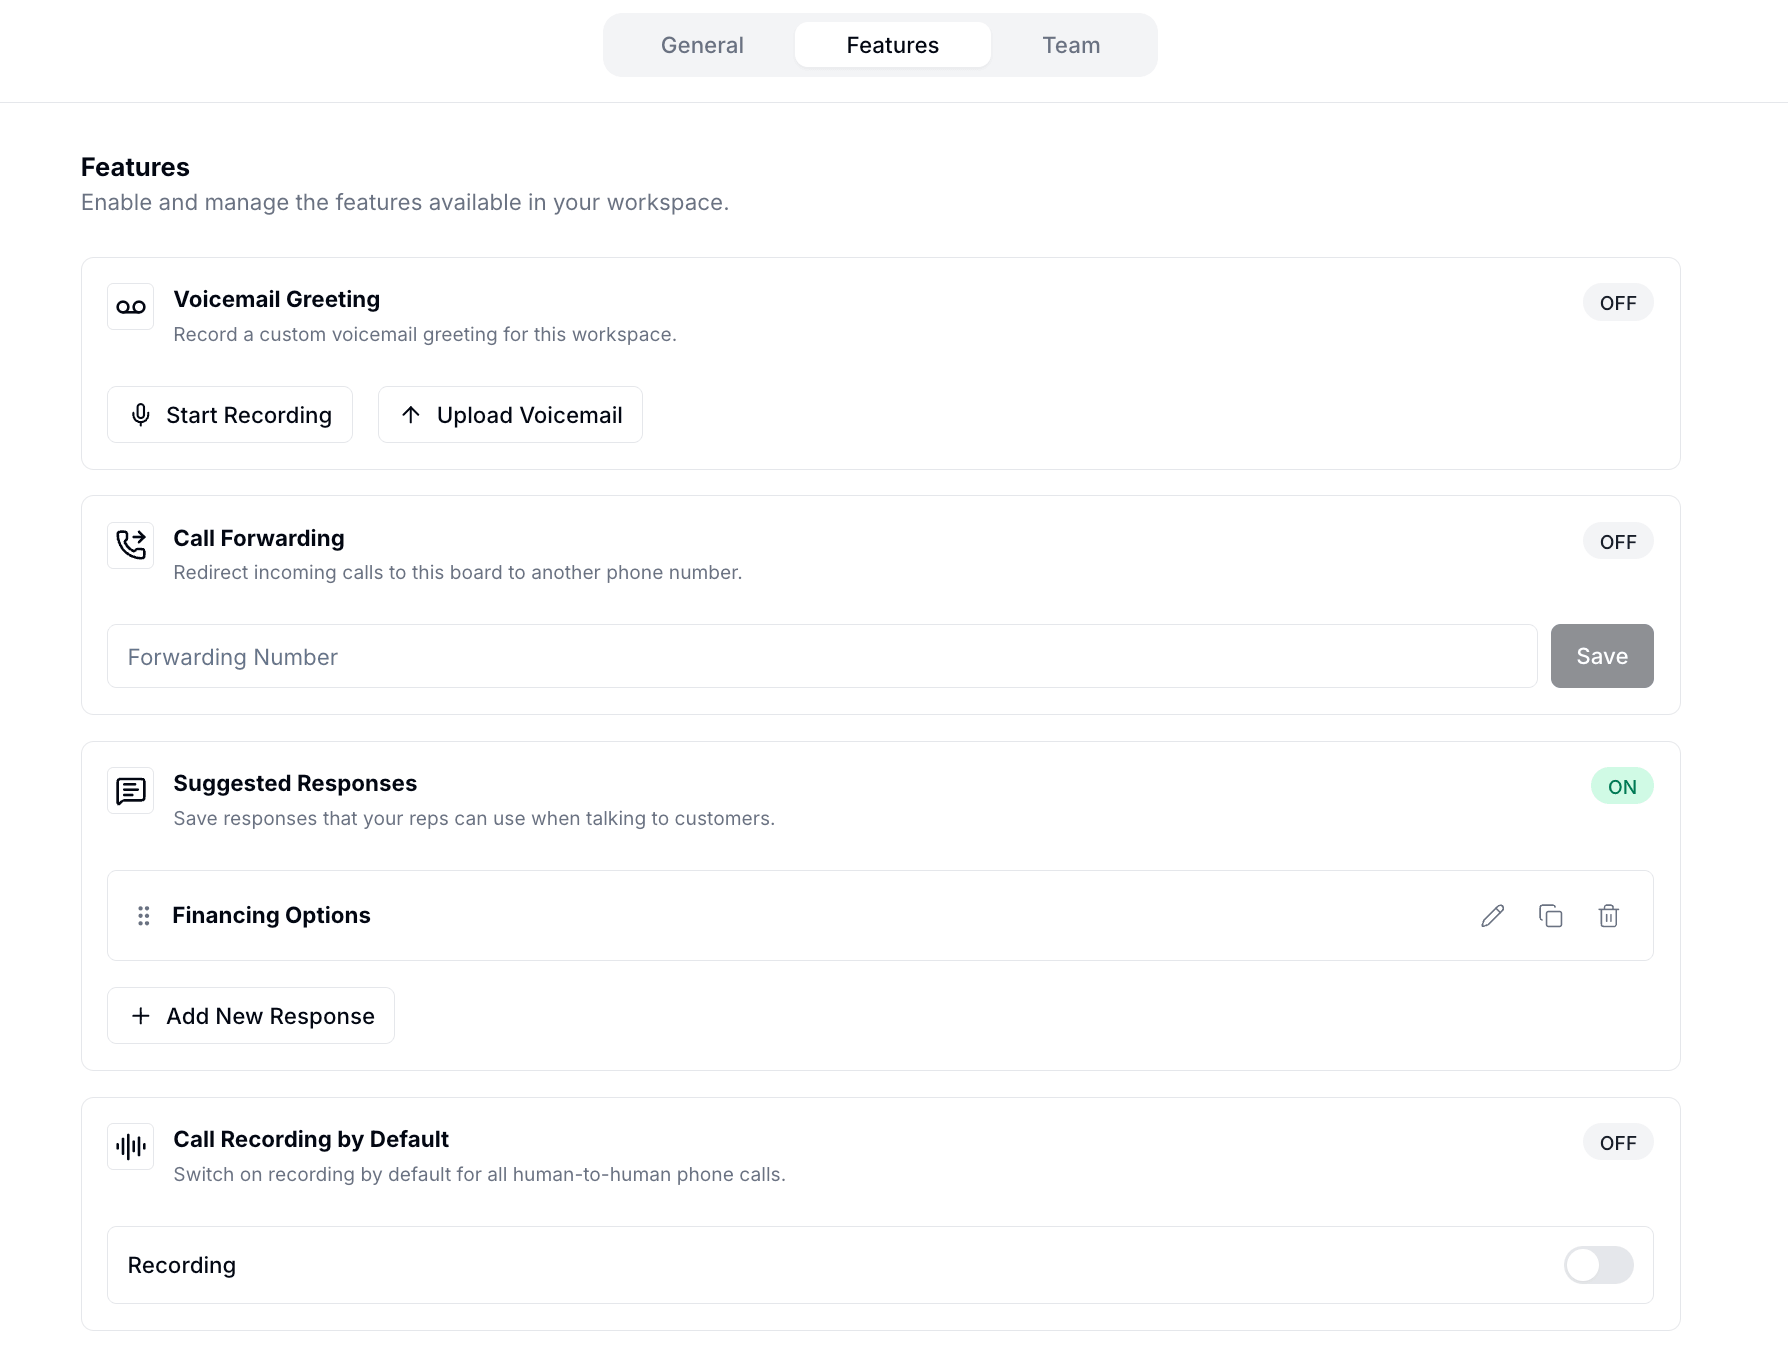Edit Financing Options with the pencil icon
Image resolution: width=1788 pixels, height=1360 pixels.
[1493, 916]
